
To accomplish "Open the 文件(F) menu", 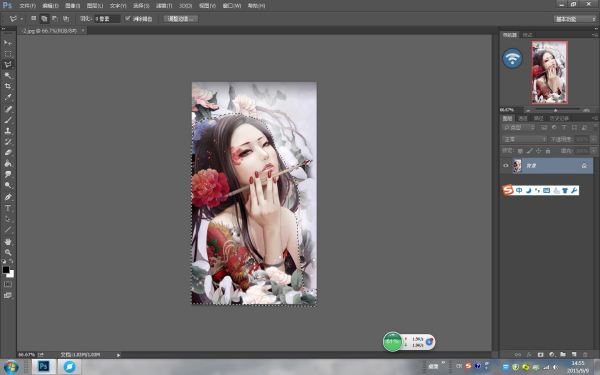I will (28, 6).
